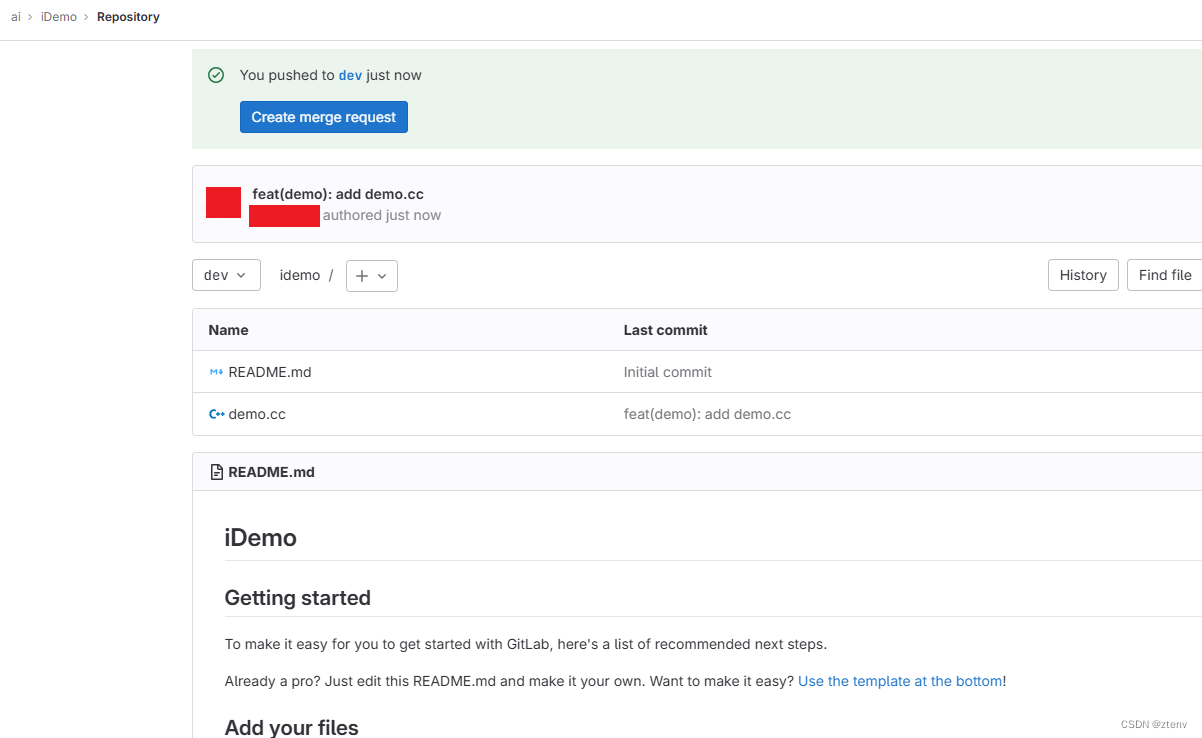Click the redacted author avatar
This screenshot has width=1202, height=738.
223,202
